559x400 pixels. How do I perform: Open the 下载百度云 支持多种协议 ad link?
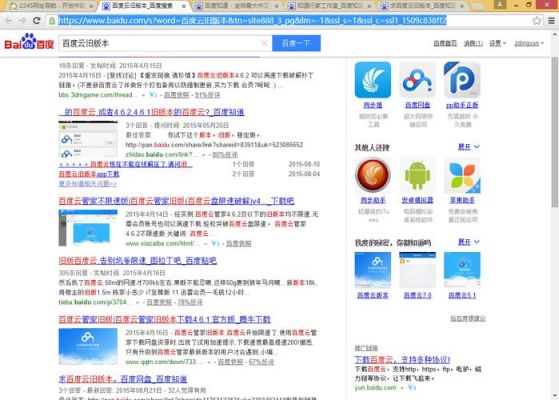402,359
